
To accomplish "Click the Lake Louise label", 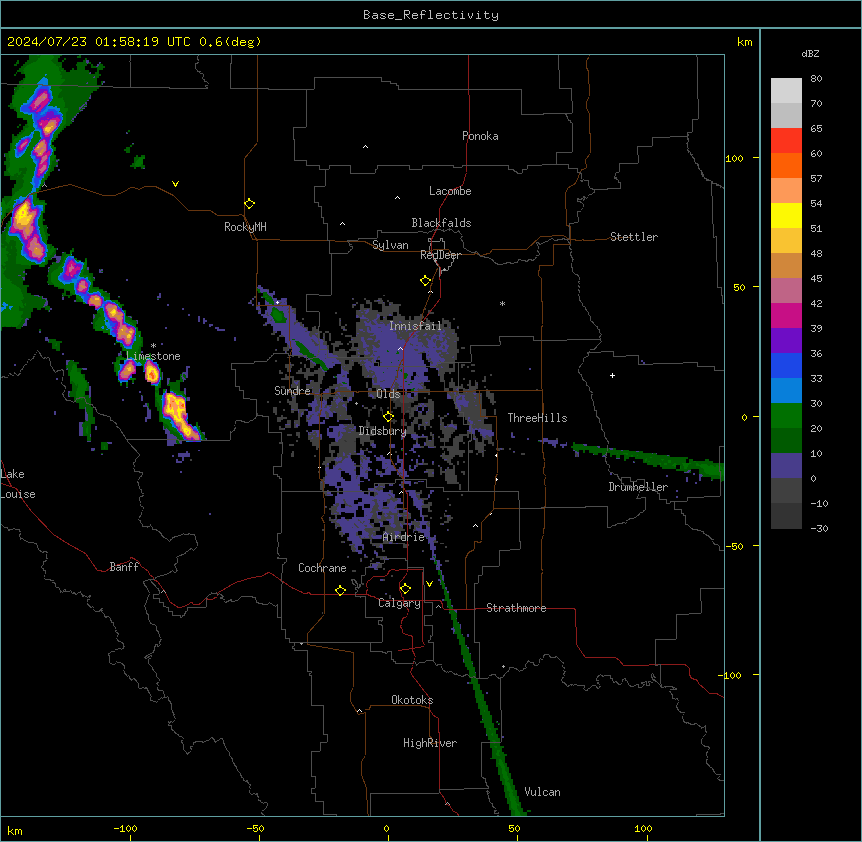I will tap(18, 484).
